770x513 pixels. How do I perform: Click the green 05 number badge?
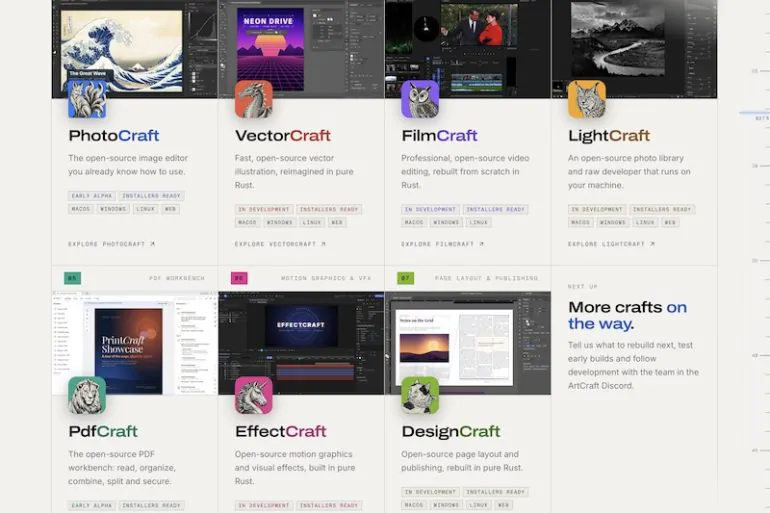pyautogui.click(x=72, y=278)
